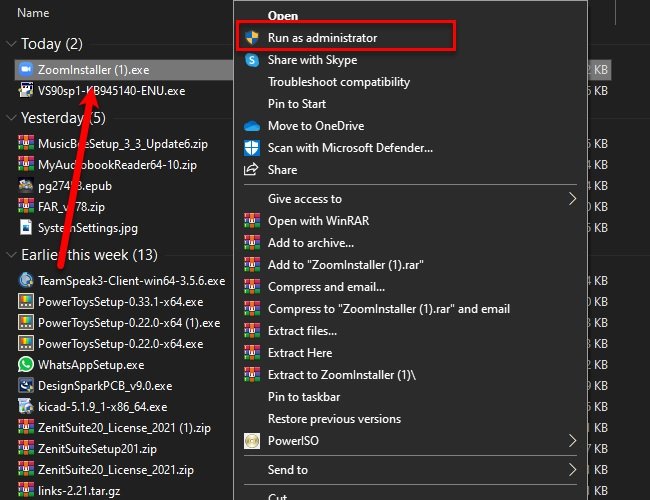Select the file name links-2.21.tar.gz
This screenshot has width=650, height=500.
[79, 491]
